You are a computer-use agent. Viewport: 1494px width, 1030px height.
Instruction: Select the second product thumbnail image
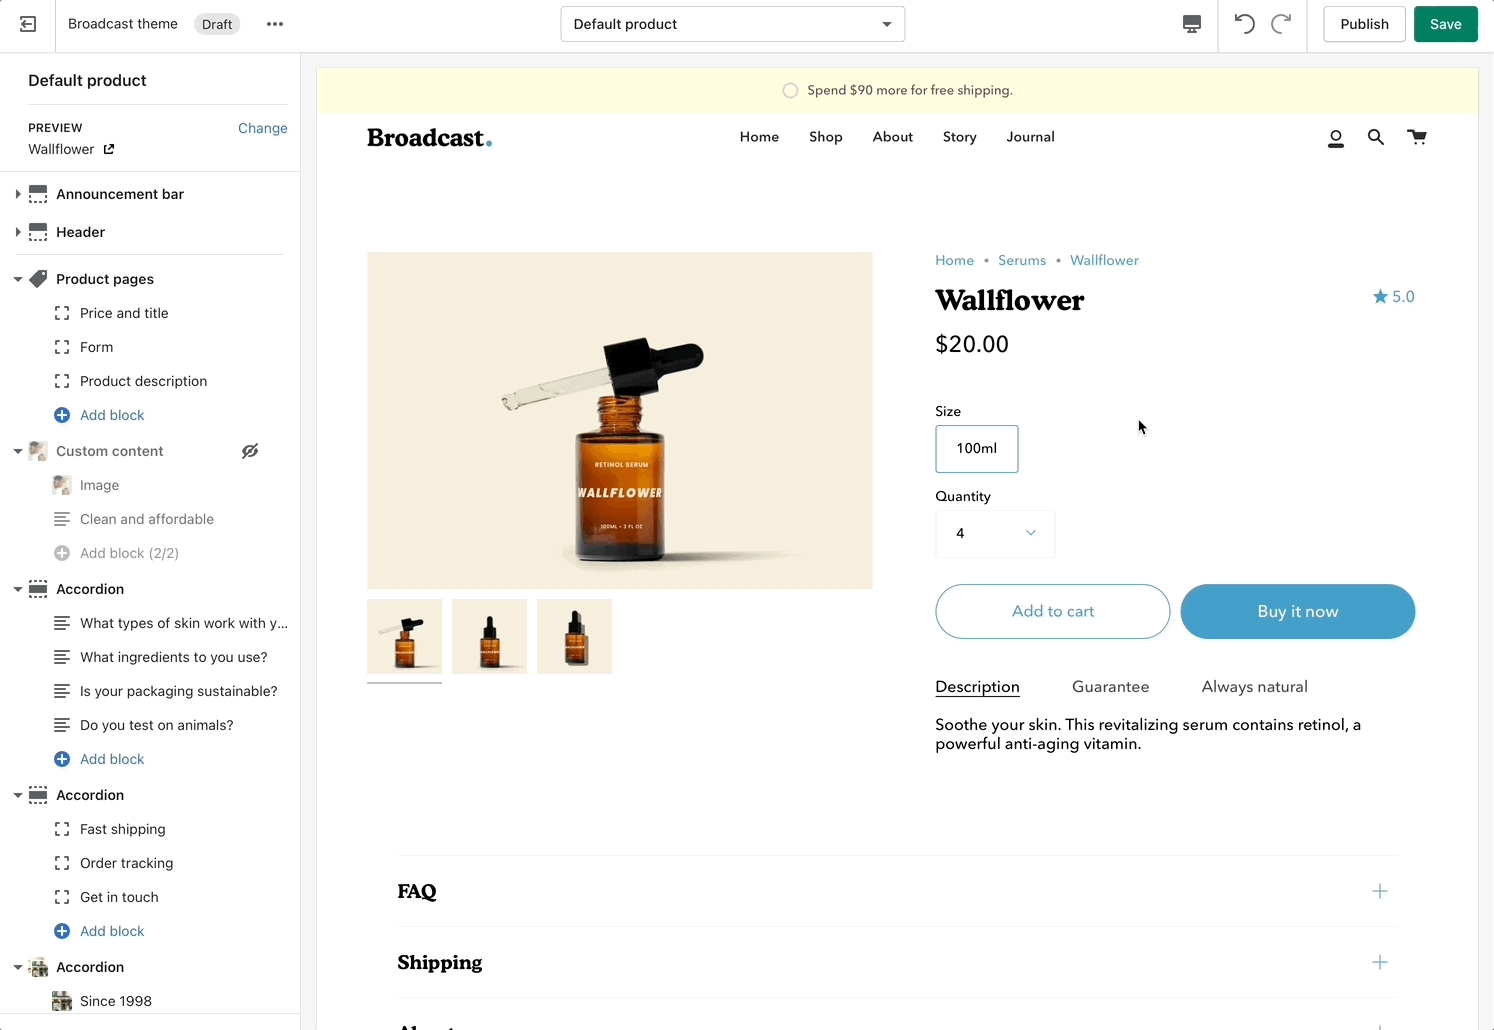pyautogui.click(x=489, y=637)
